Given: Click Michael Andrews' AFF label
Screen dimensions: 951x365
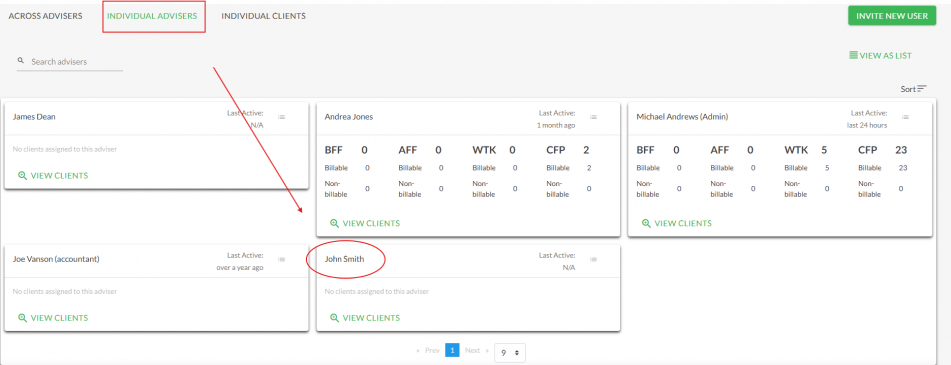Looking at the screenshot, I should 721,150.
